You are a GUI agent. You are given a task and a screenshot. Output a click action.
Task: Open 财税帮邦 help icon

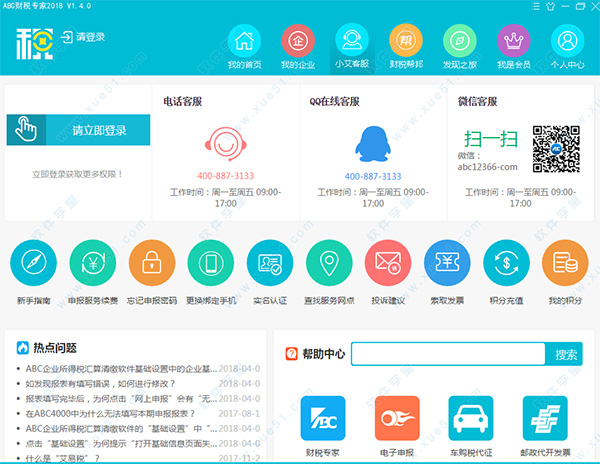[x=406, y=41]
